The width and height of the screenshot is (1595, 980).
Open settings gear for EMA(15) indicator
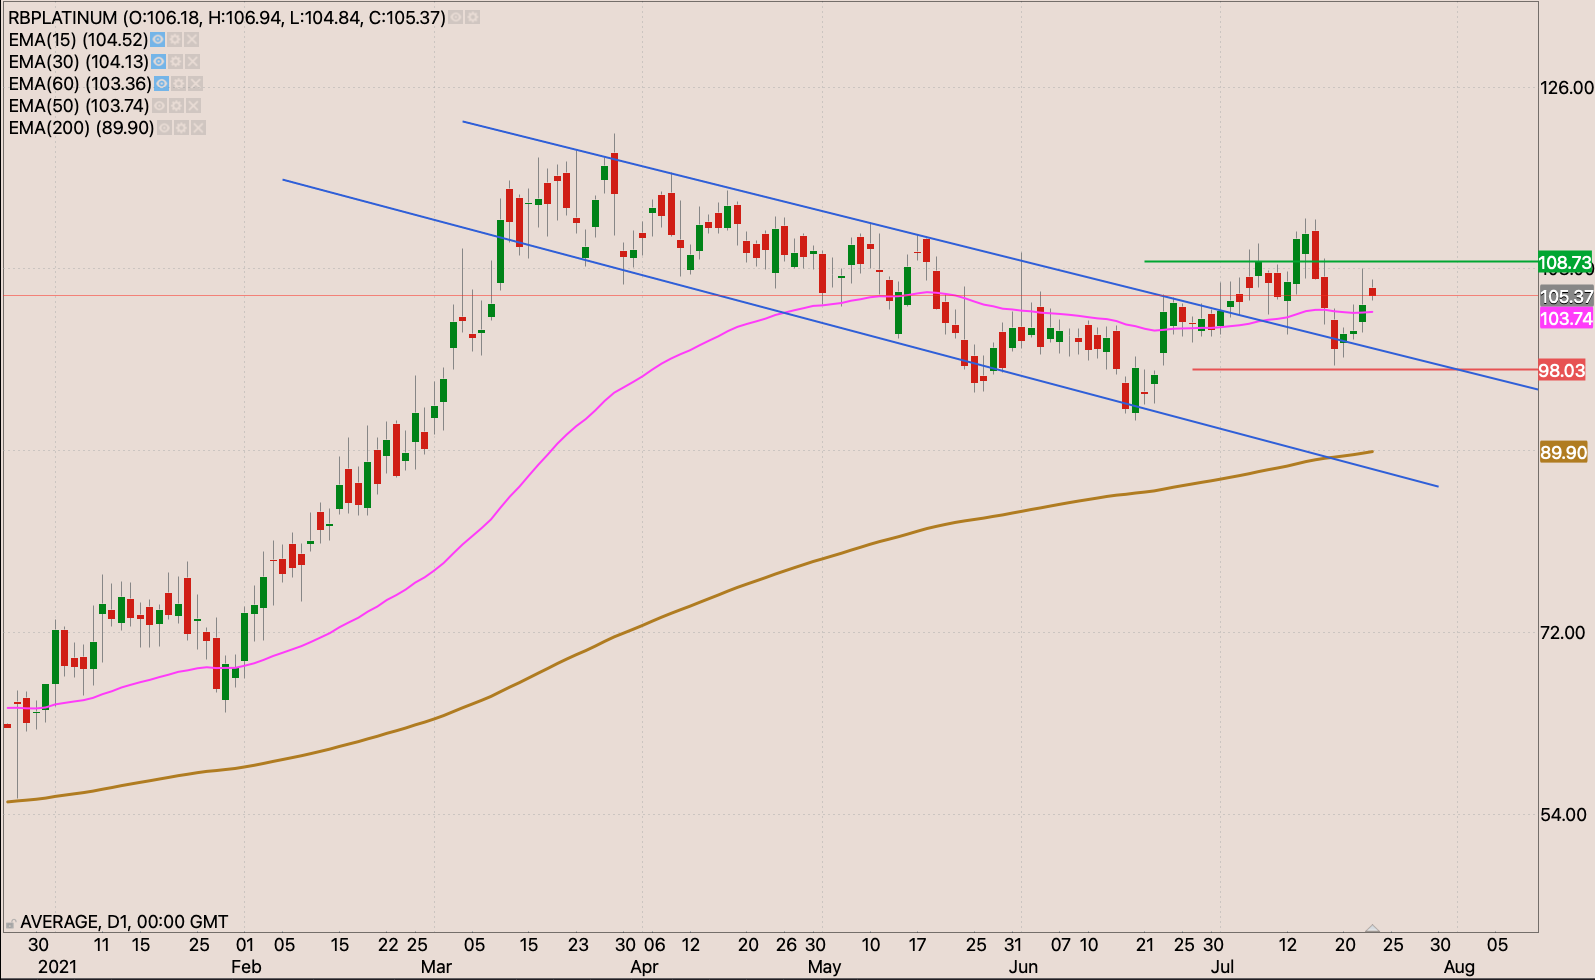point(174,40)
